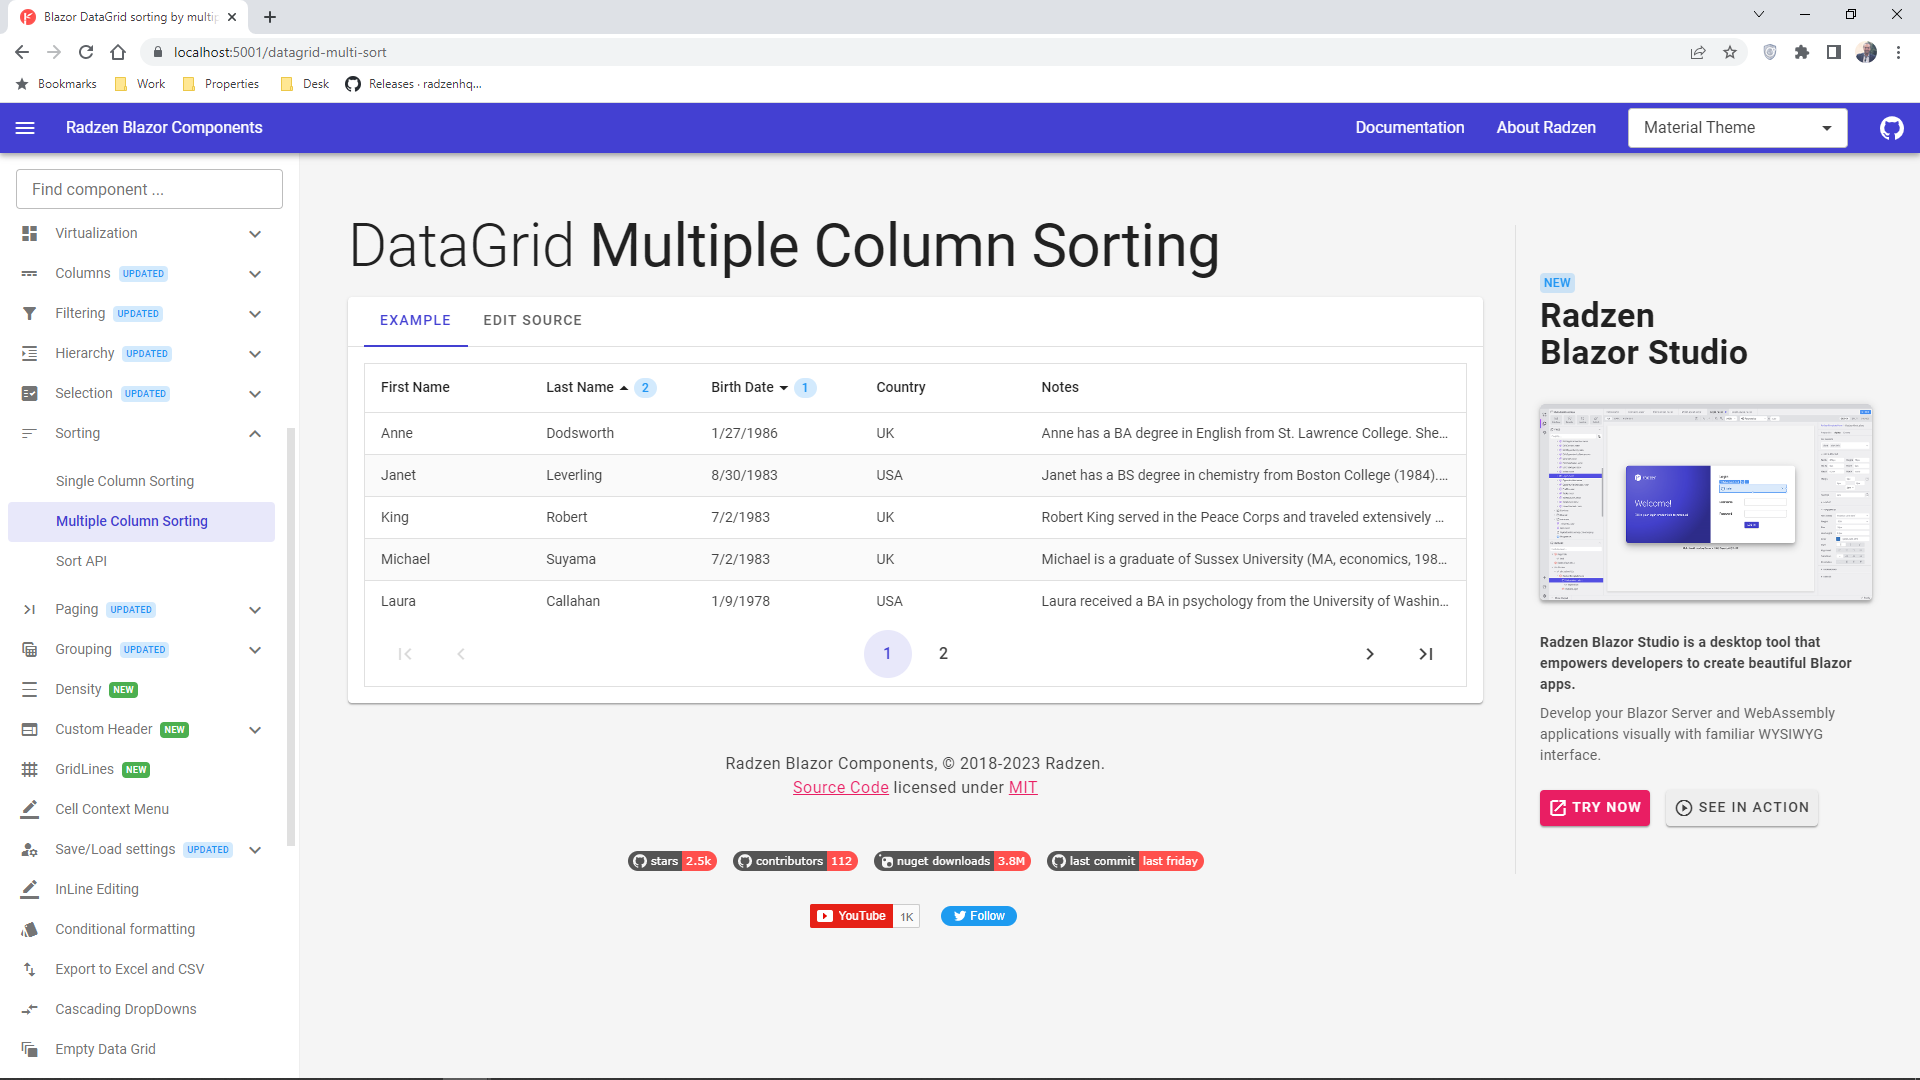
Task: Switch to the EDIT SOURCE tab
Action: tap(533, 320)
